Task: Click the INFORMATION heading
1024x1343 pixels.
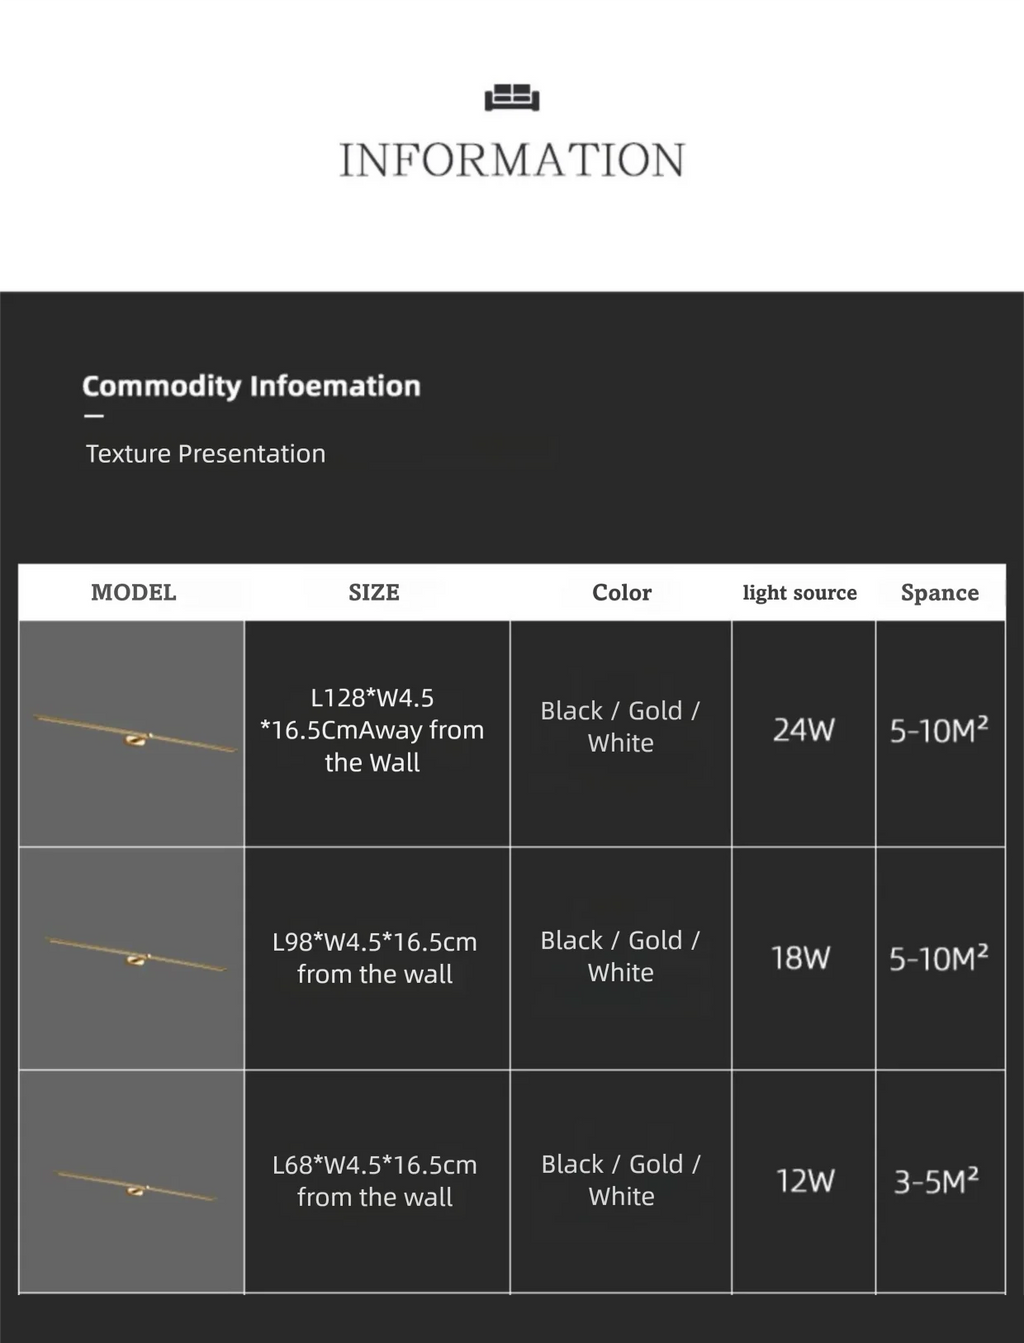Action: click(x=512, y=160)
